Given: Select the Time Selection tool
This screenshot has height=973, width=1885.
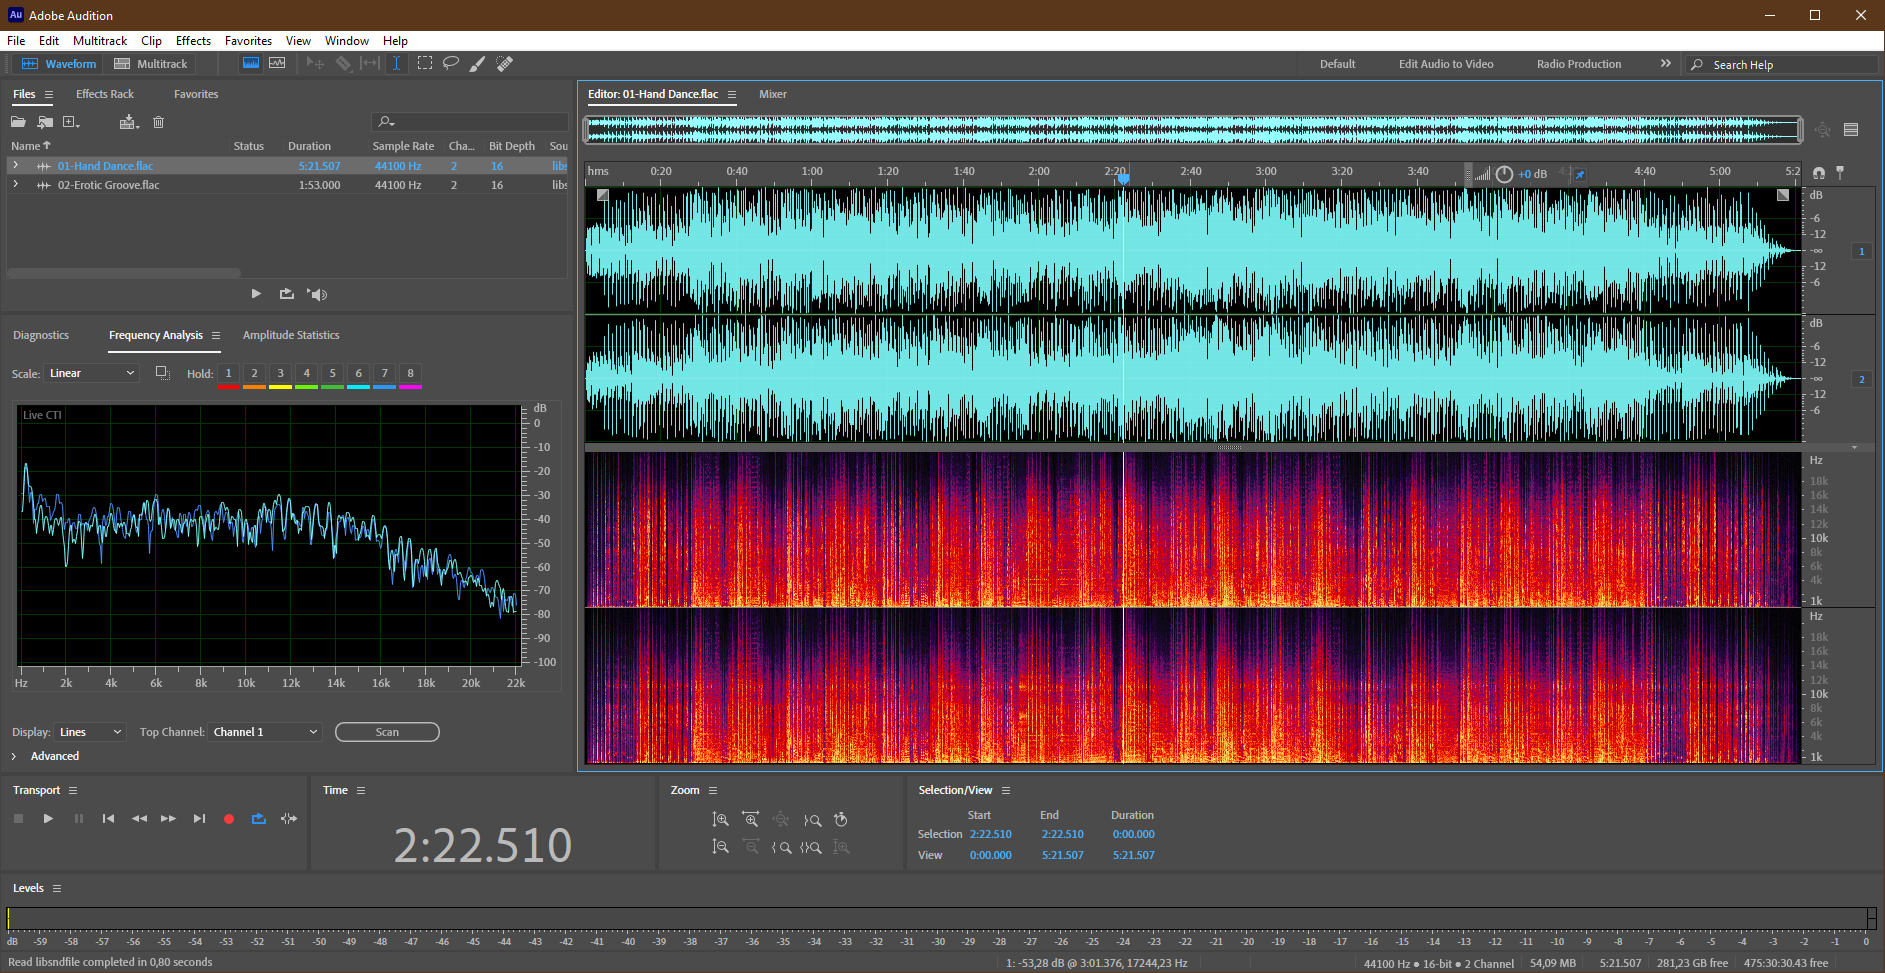Looking at the screenshot, I should [397, 63].
